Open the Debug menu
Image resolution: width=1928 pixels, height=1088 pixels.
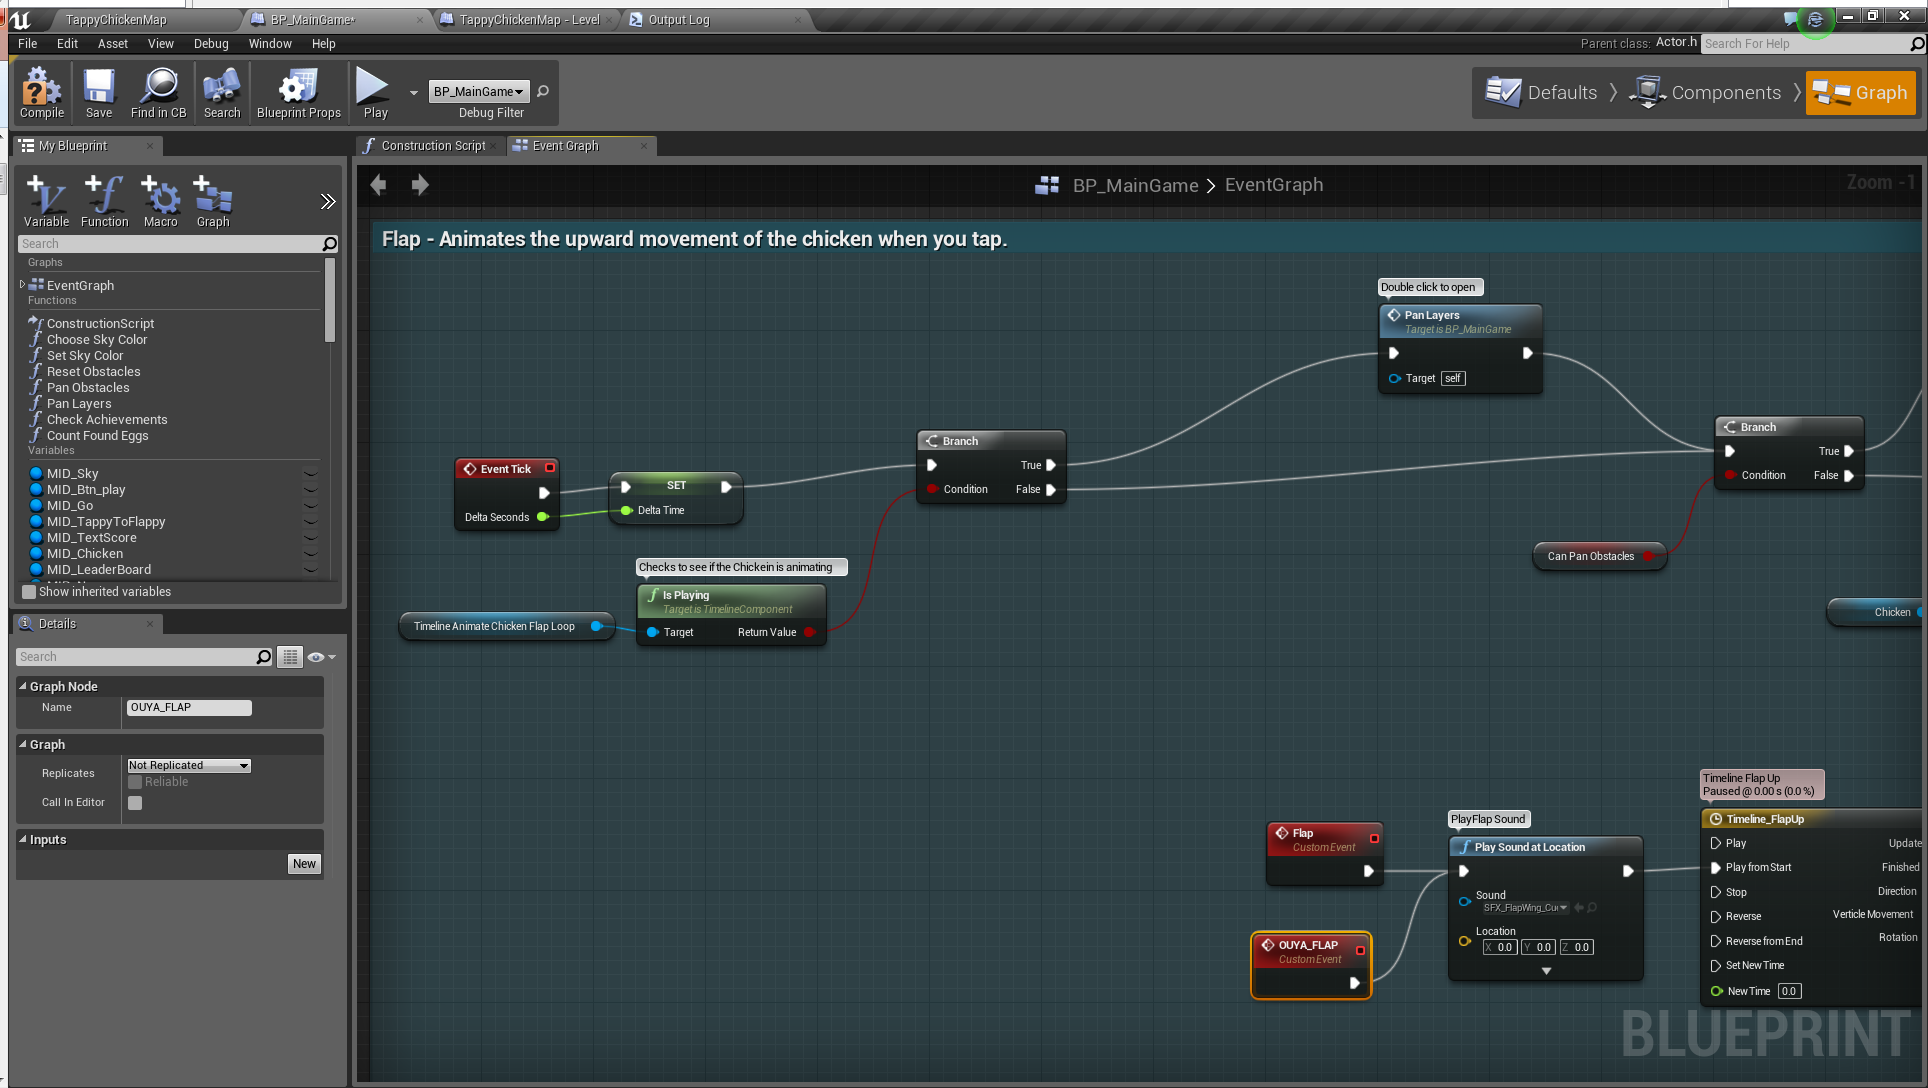tap(211, 44)
